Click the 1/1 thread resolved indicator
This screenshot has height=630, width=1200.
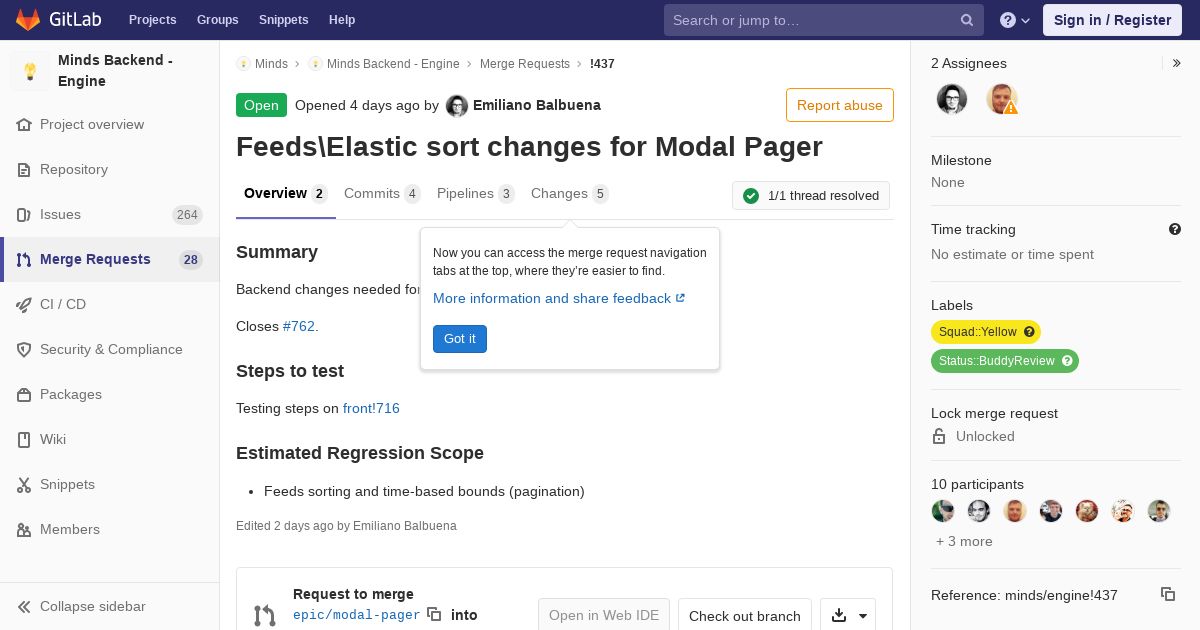(x=811, y=196)
